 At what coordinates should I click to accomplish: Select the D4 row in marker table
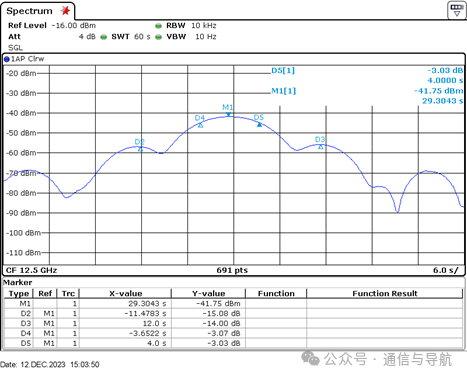[233, 333]
